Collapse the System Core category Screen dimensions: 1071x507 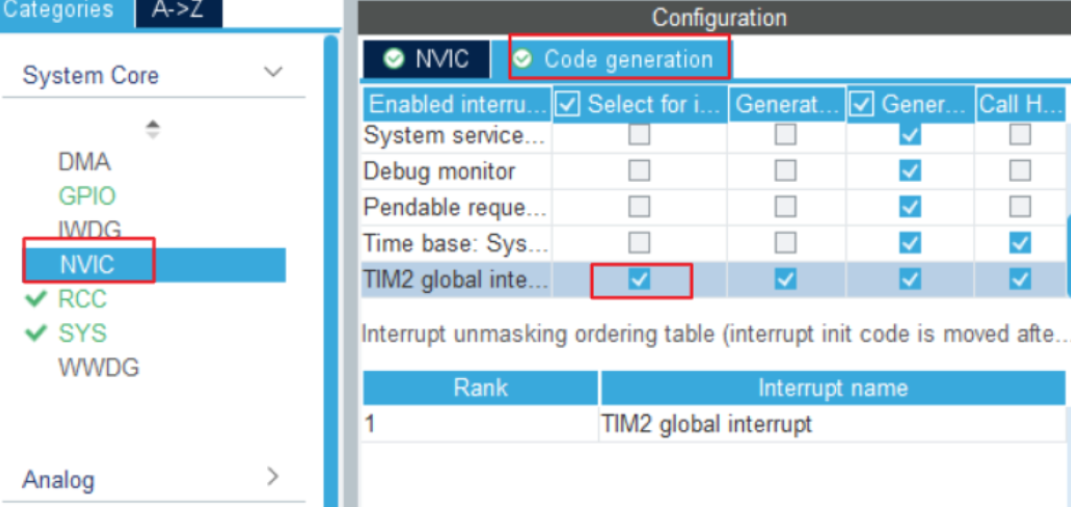pos(273,72)
